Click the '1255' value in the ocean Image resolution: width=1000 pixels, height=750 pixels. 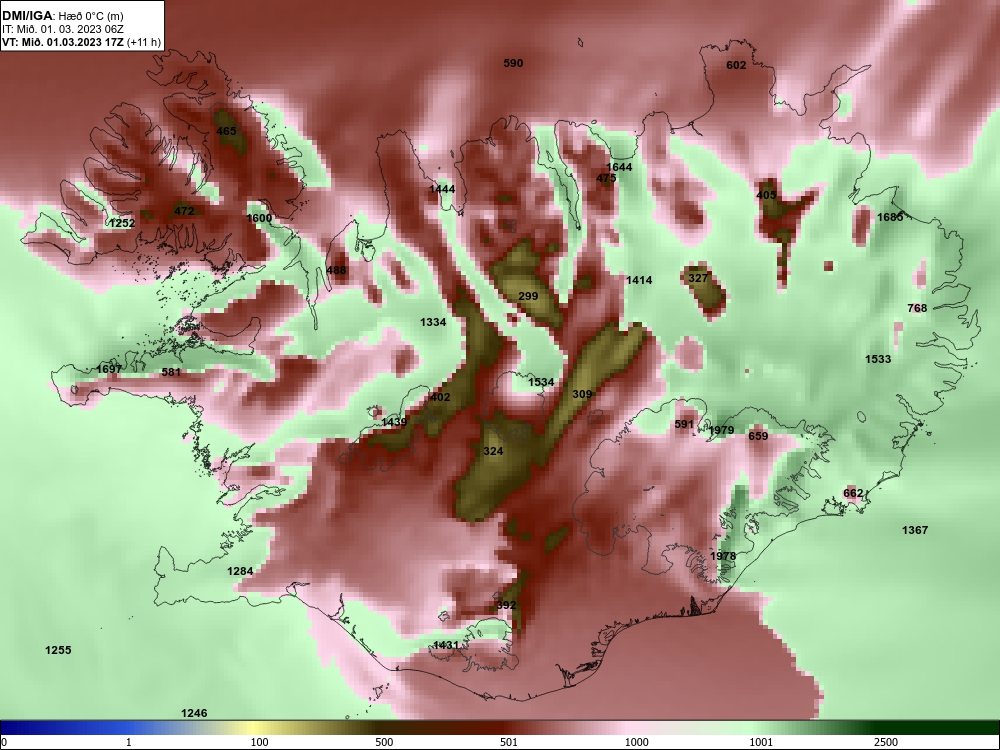click(x=58, y=651)
